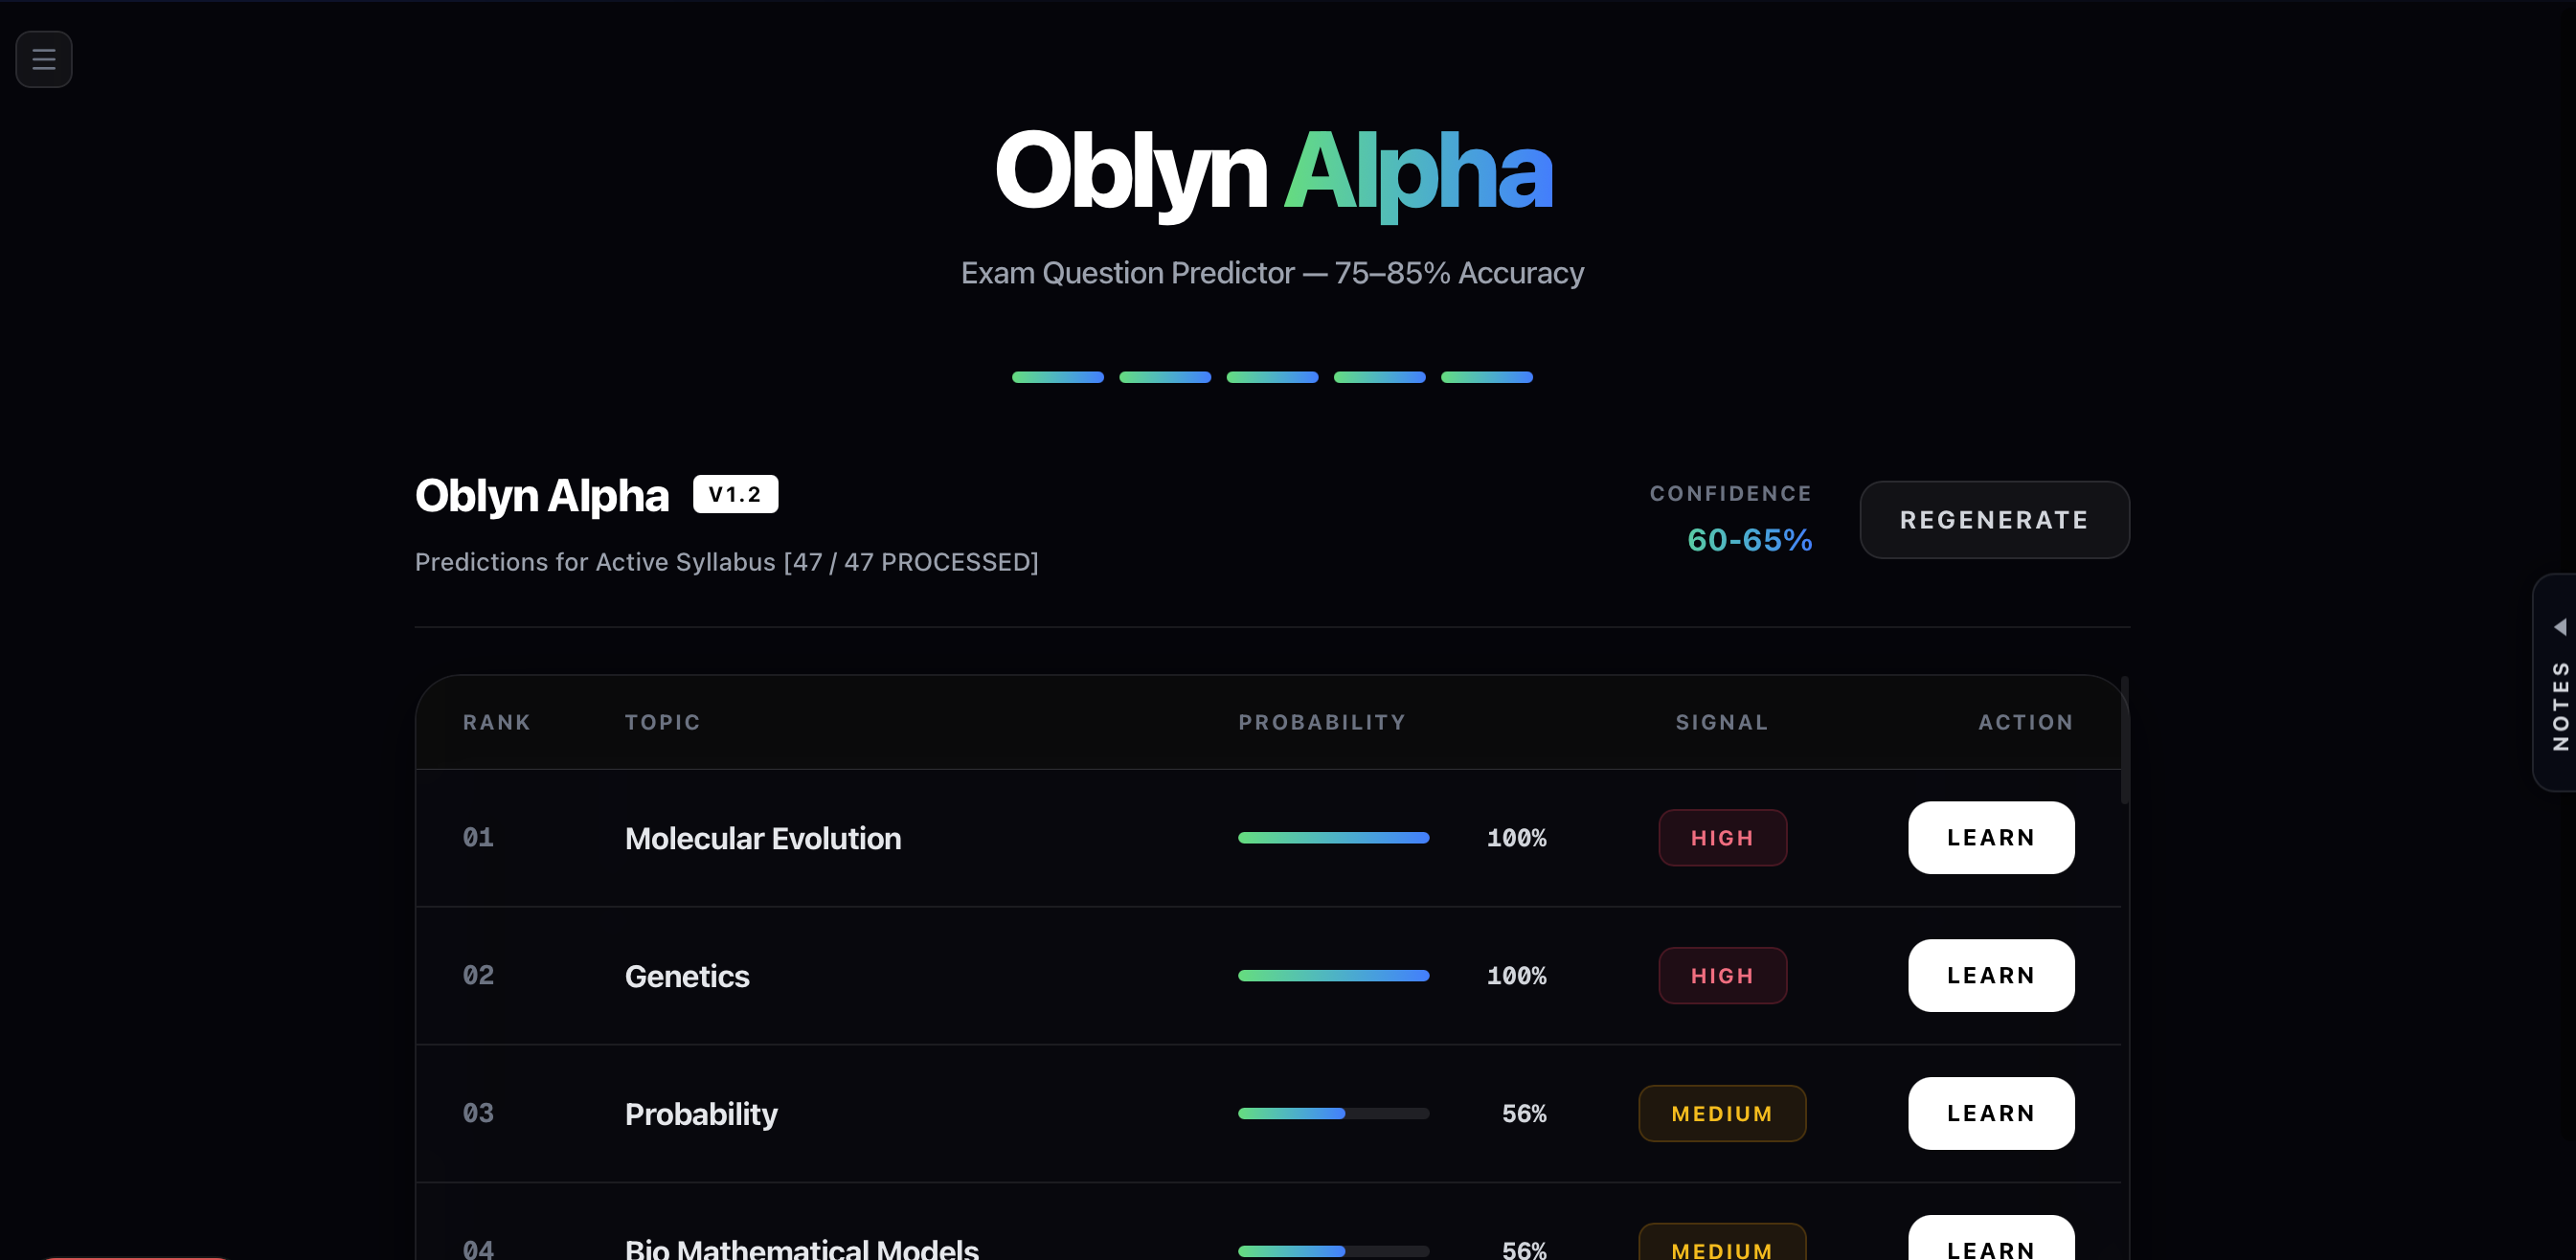2576x1260 pixels.
Task: Click the PROBABILITY column header
Action: (1322, 721)
